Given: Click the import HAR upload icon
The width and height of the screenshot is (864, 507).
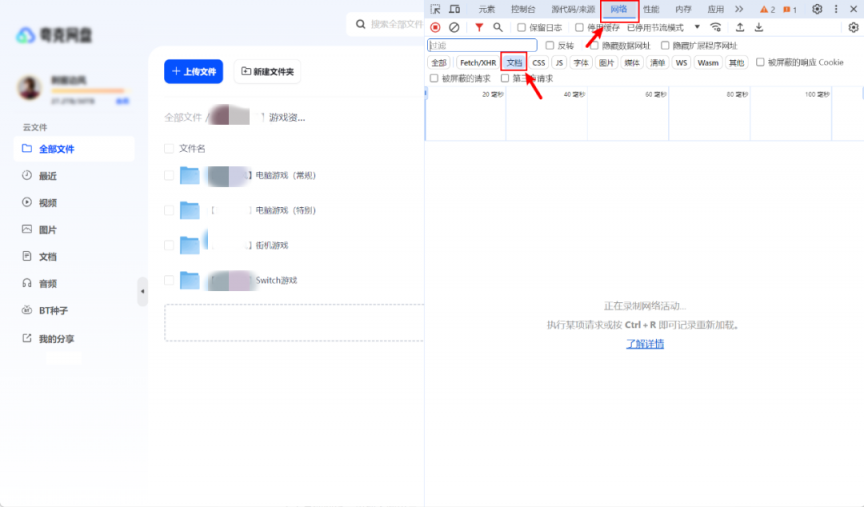Looking at the screenshot, I should point(740,27).
